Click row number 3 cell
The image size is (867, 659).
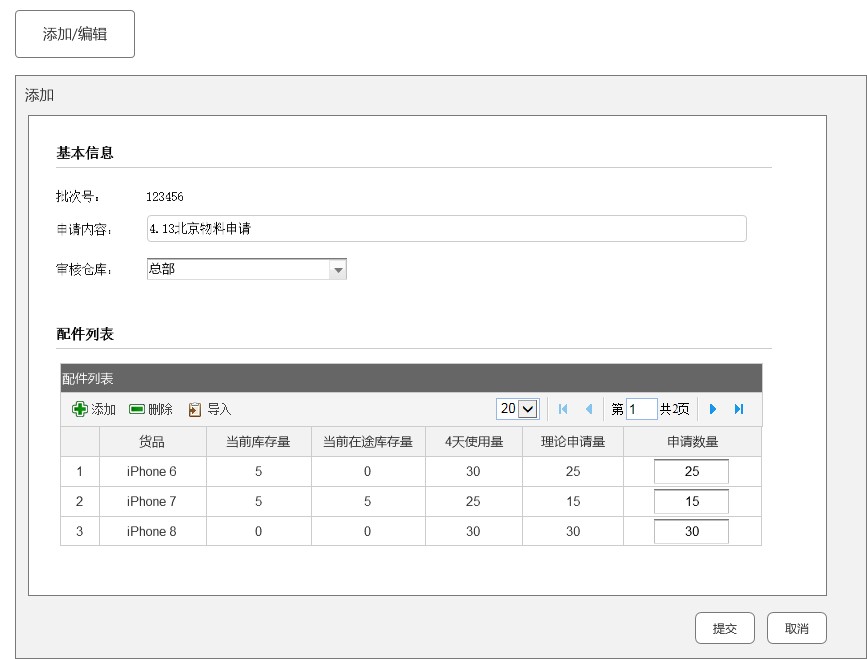(x=80, y=531)
